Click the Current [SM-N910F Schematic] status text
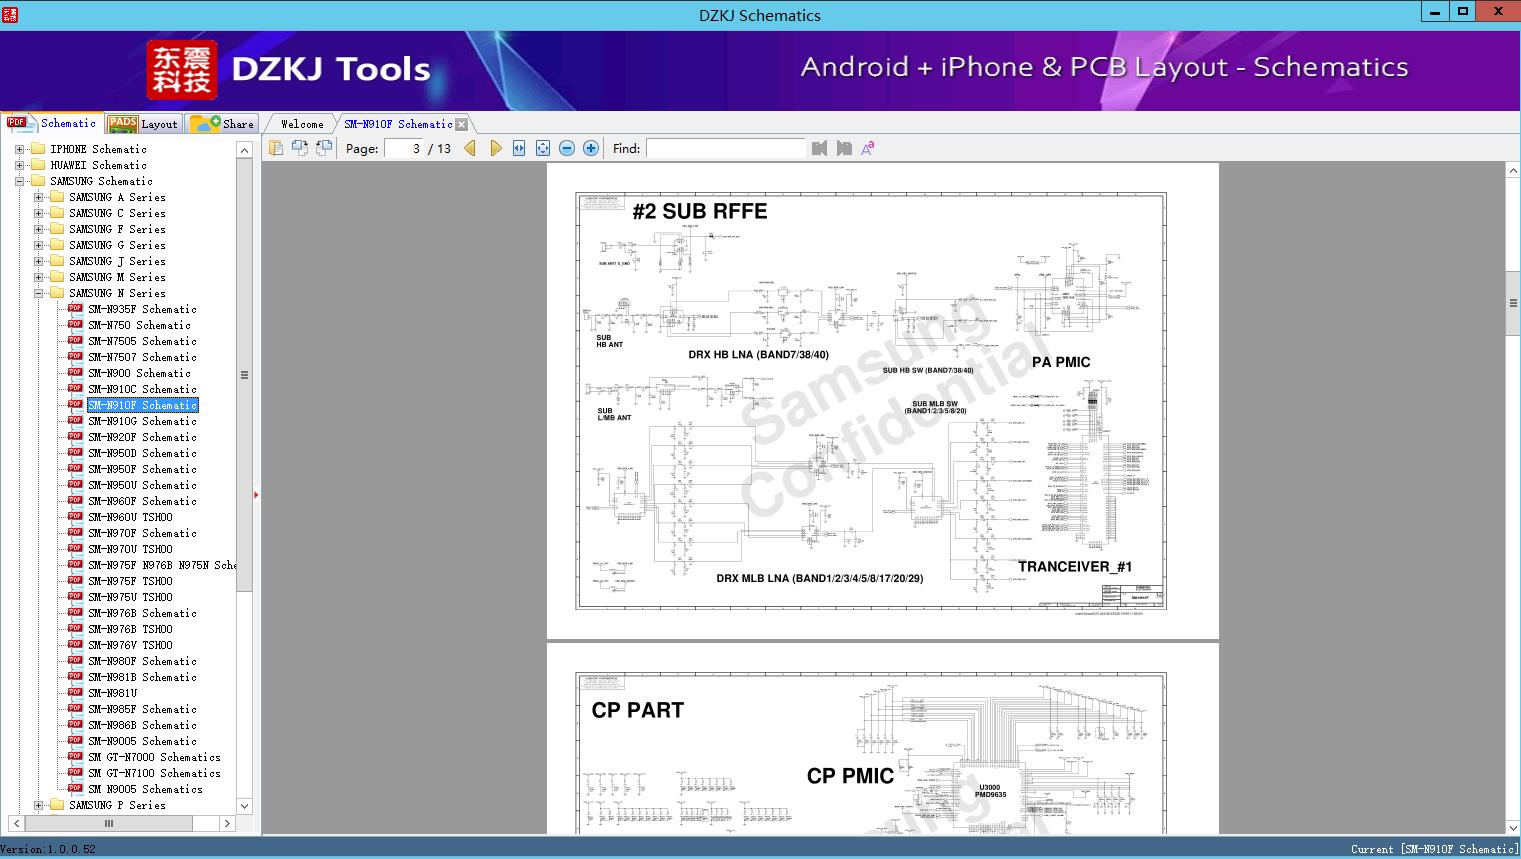The image size is (1521, 859). pos(1434,849)
